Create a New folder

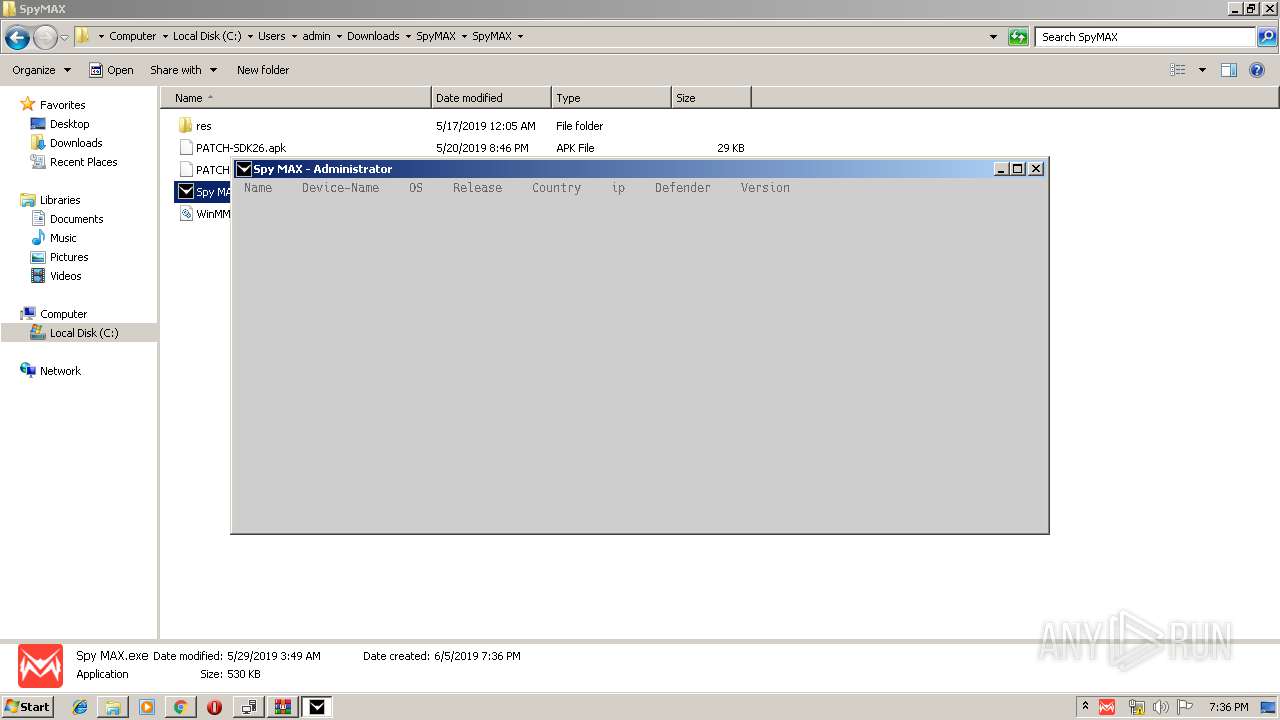(263, 70)
